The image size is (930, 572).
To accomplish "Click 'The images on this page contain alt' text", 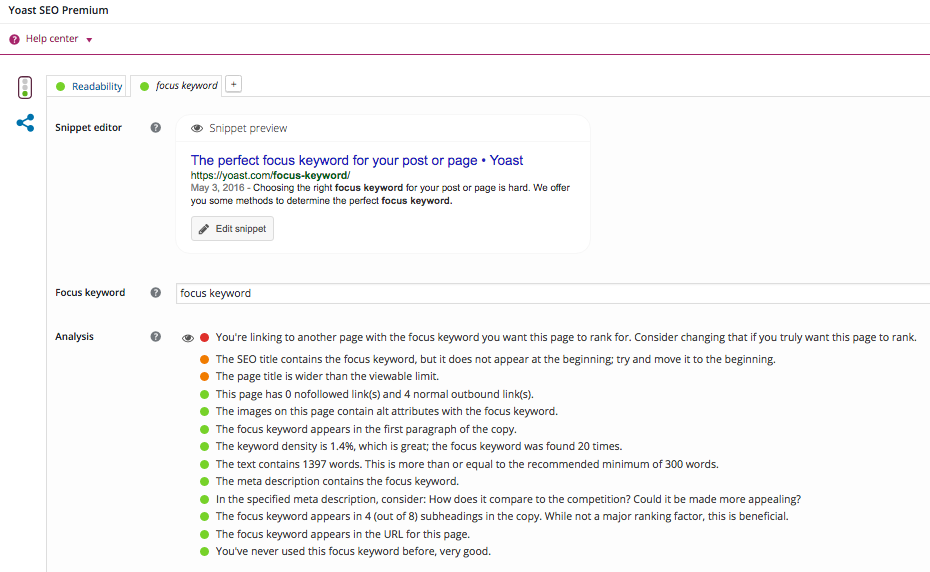I will [387, 411].
